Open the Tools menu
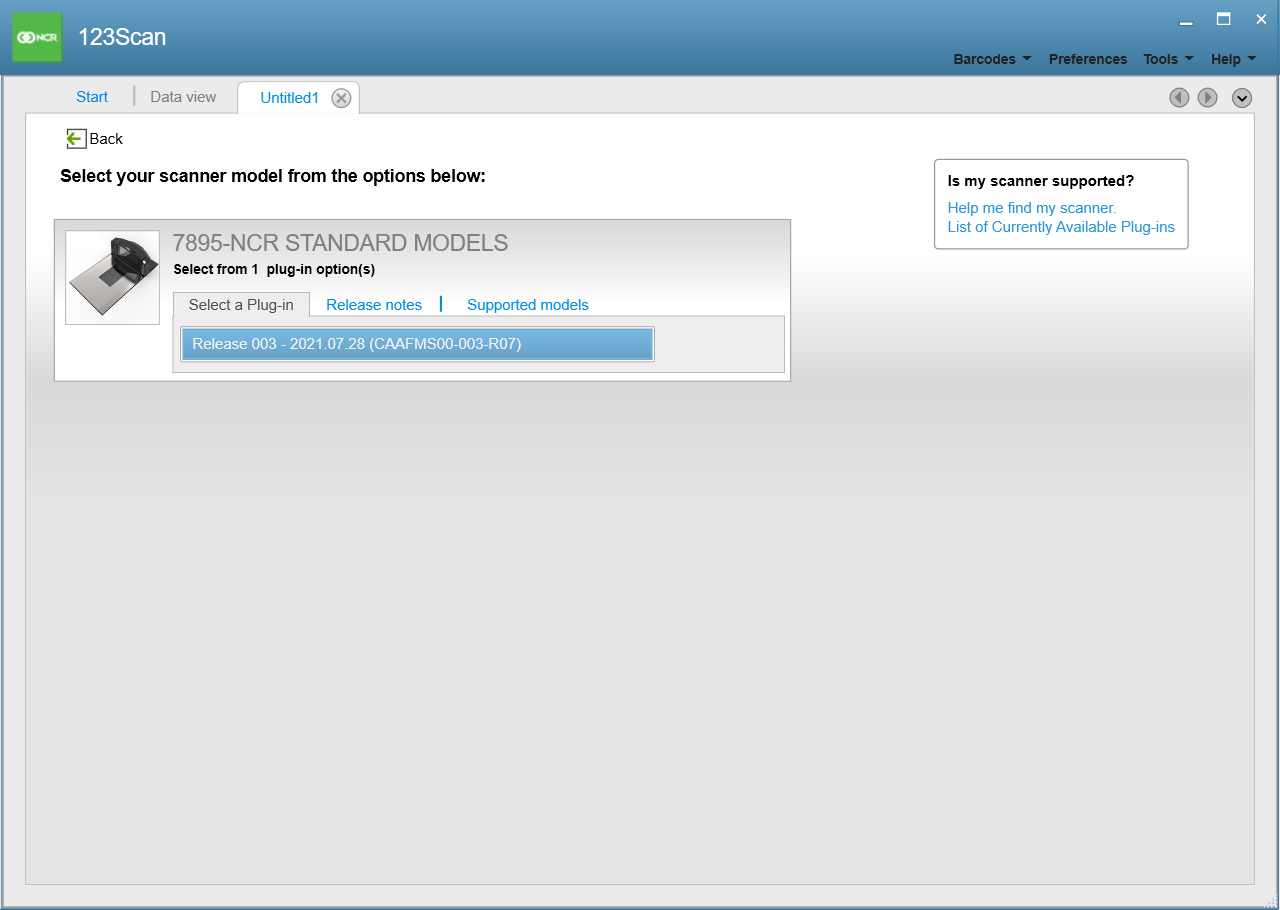 (x=1168, y=59)
